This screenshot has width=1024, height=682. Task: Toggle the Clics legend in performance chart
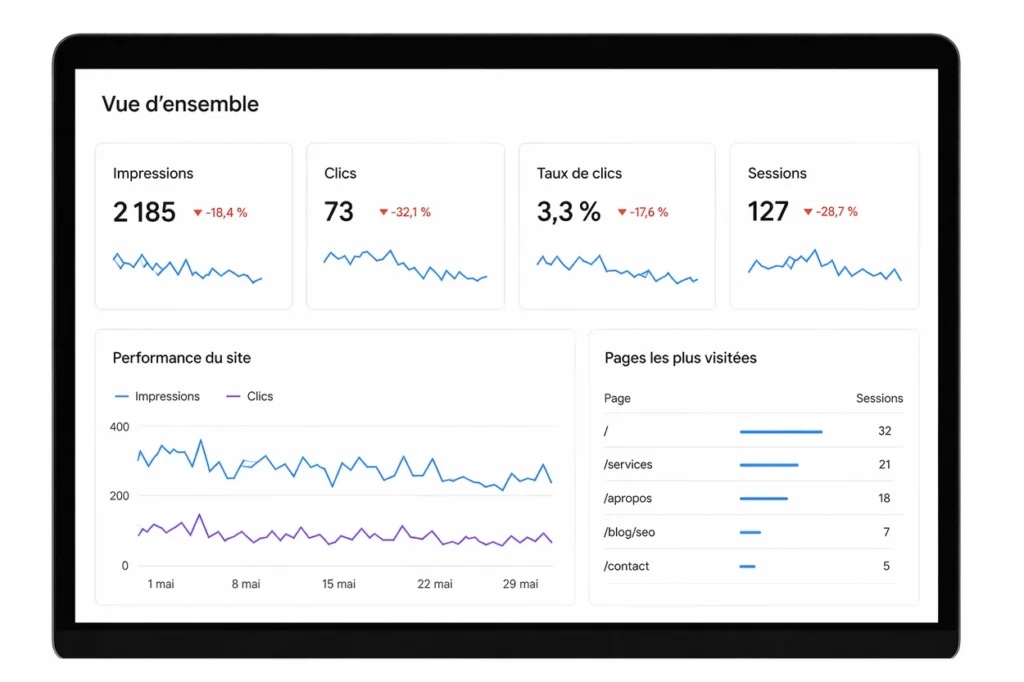pos(249,397)
